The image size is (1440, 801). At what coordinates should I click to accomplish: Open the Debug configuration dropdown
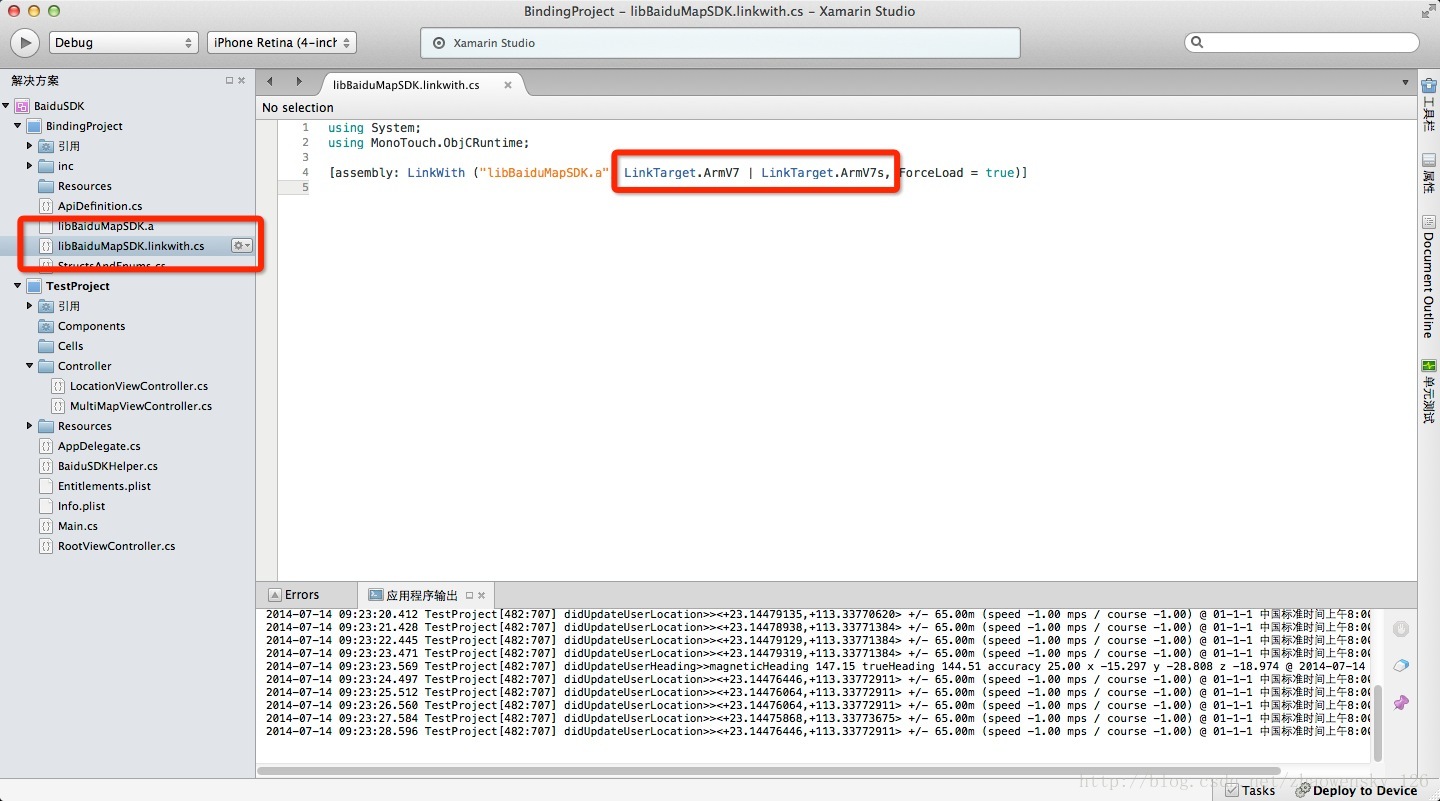(124, 43)
